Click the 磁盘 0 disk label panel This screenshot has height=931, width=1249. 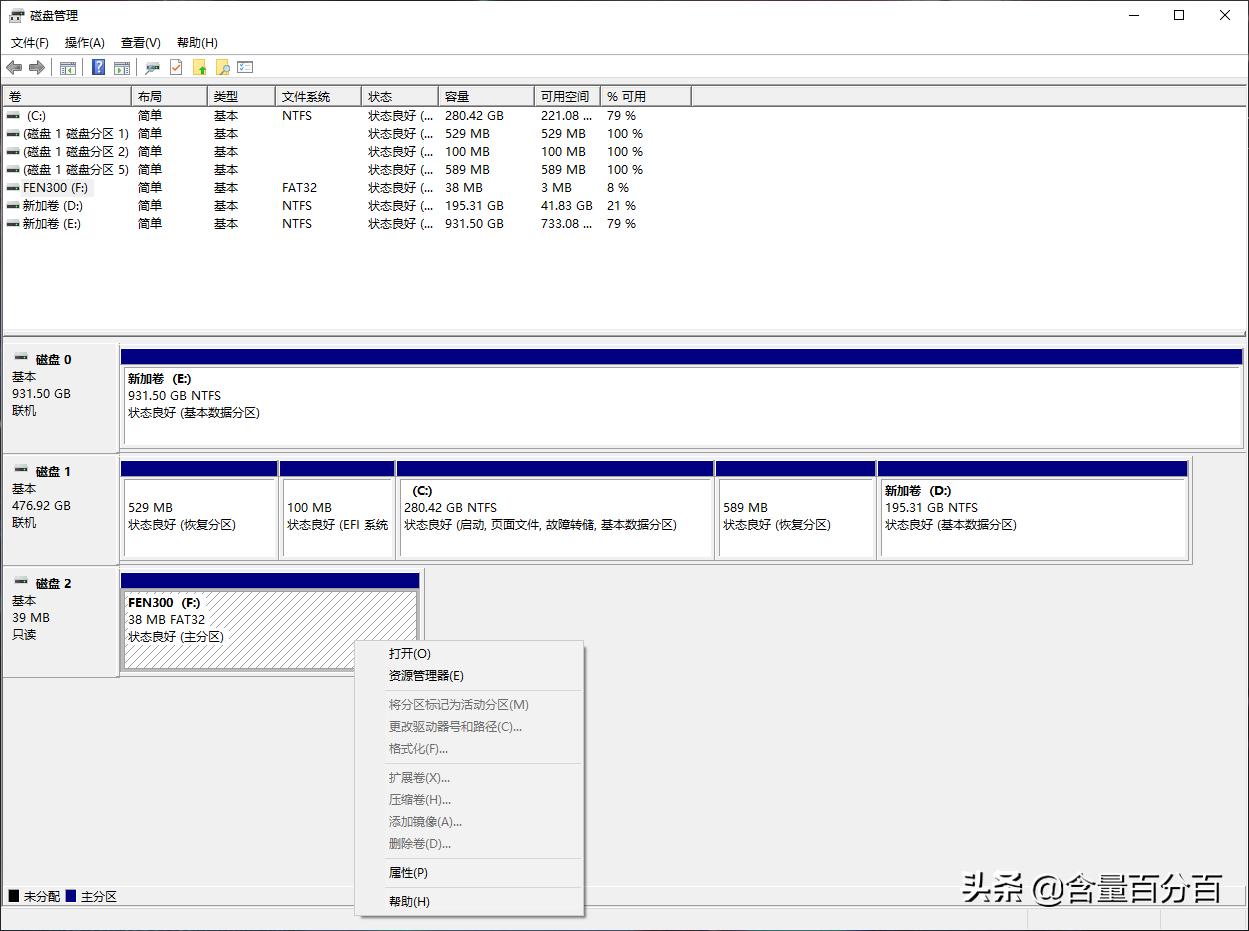[x=60, y=397]
